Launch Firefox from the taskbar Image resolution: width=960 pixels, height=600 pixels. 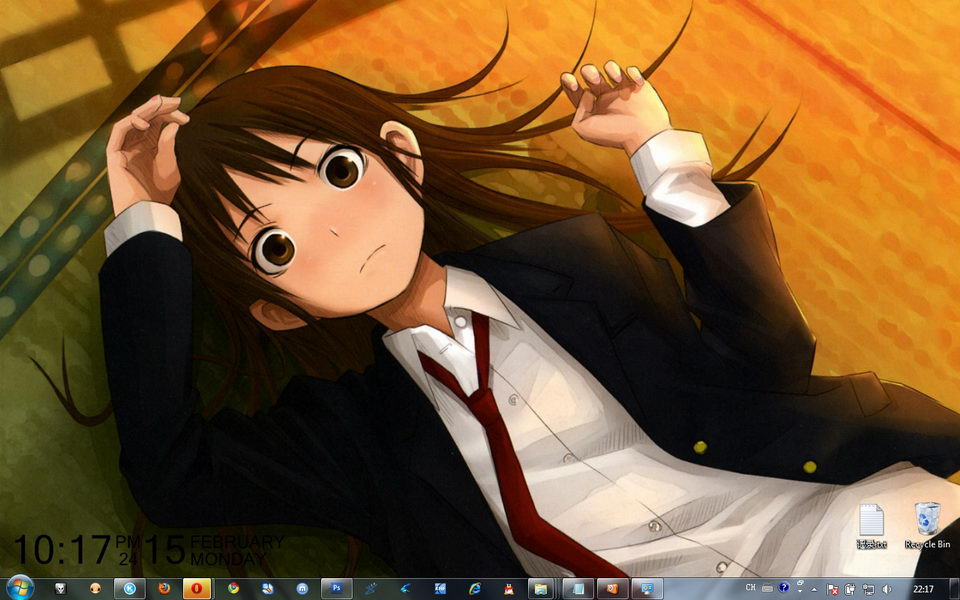(x=164, y=588)
